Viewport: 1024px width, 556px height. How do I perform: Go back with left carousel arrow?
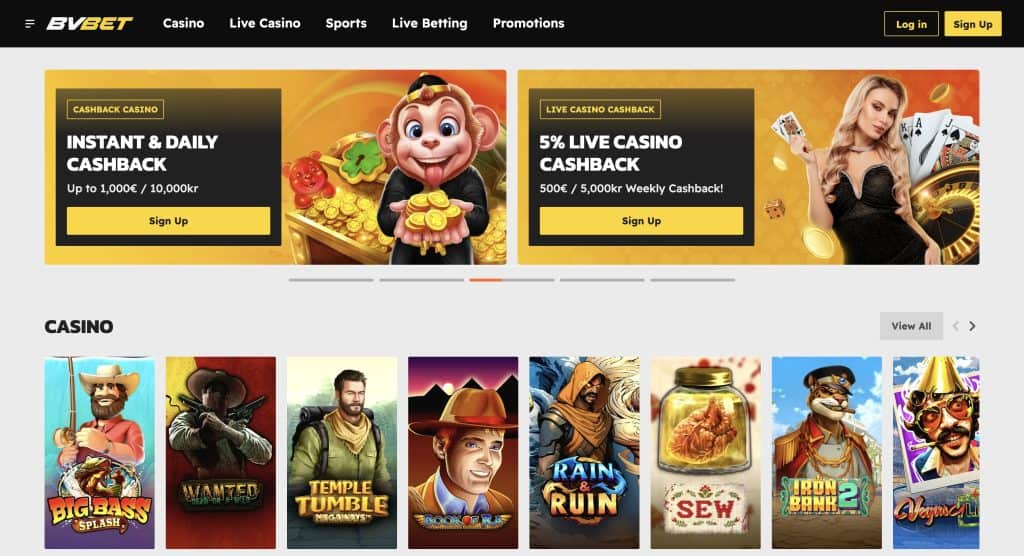(x=955, y=326)
